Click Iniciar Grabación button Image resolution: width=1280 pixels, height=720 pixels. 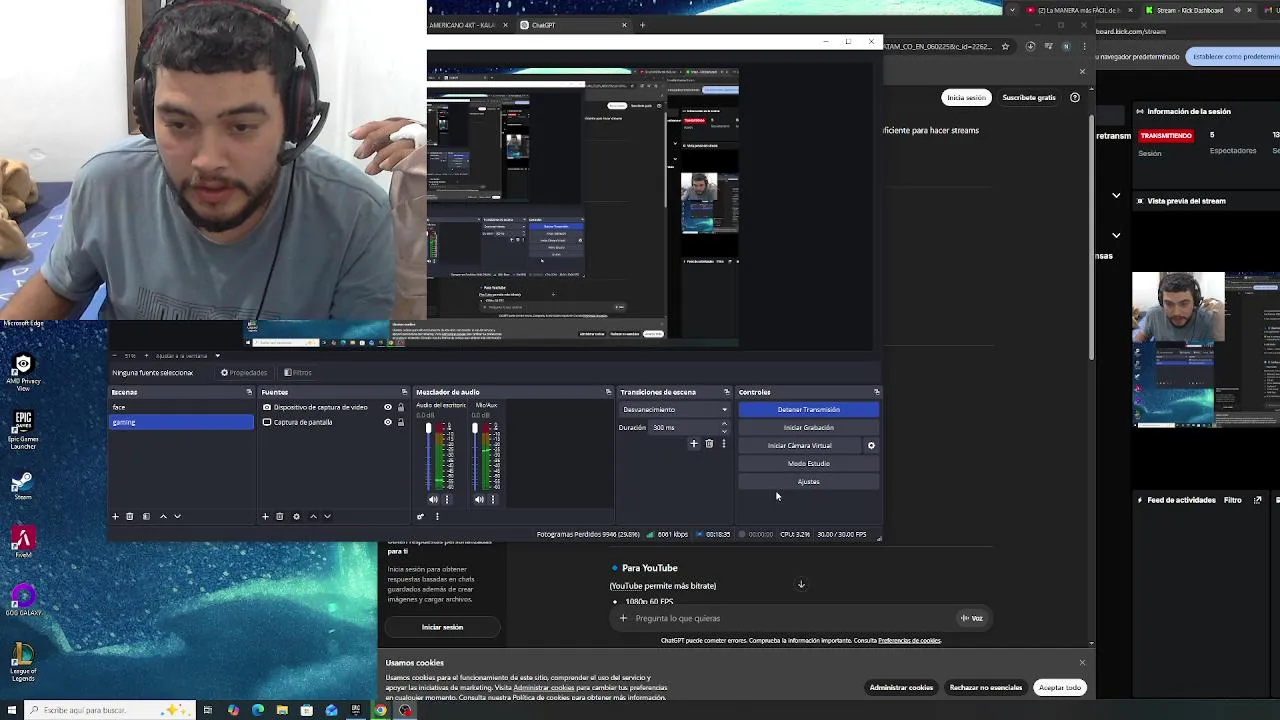(x=808, y=428)
